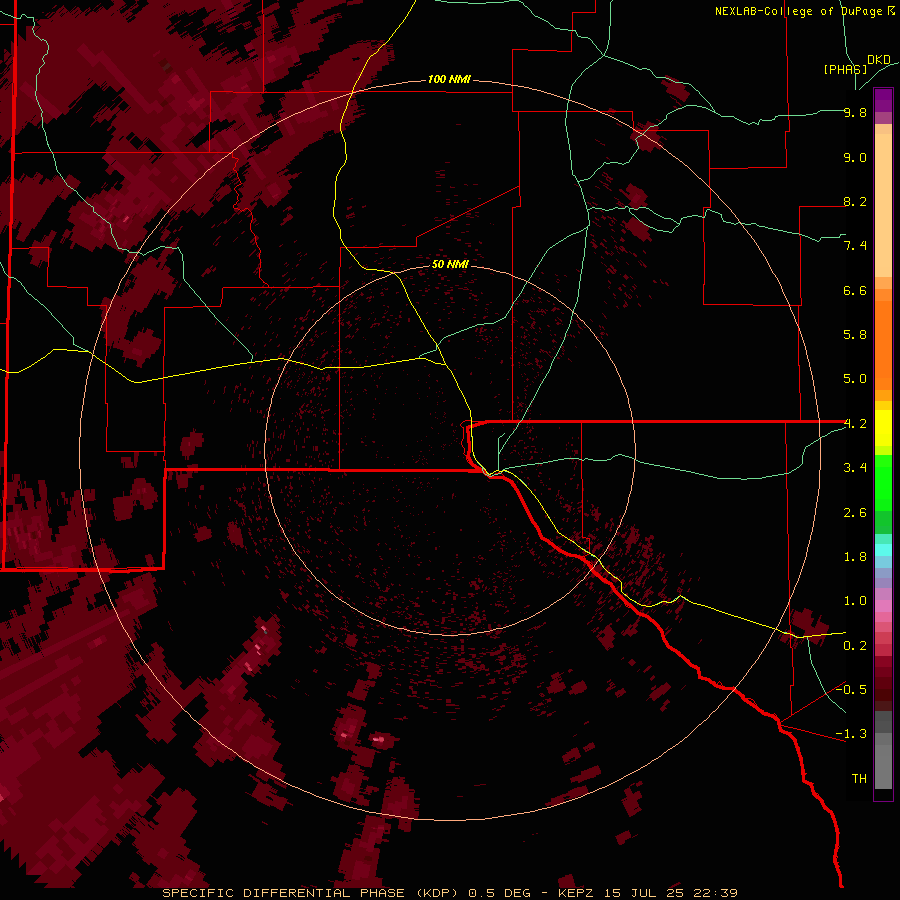Pick the orange segment of the color bar
This screenshot has width=900, height=900.
tap(883, 344)
